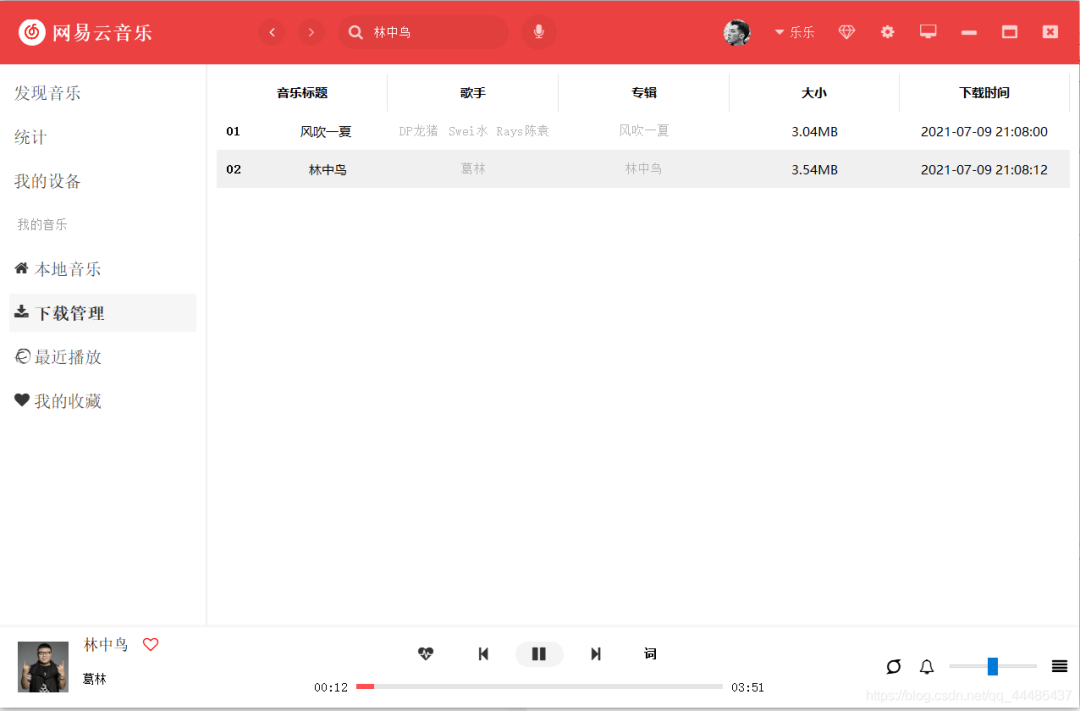This screenshot has width=1080, height=711.
Task: Activate voice search microphone icon
Action: pyautogui.click(x=539, y=32)
